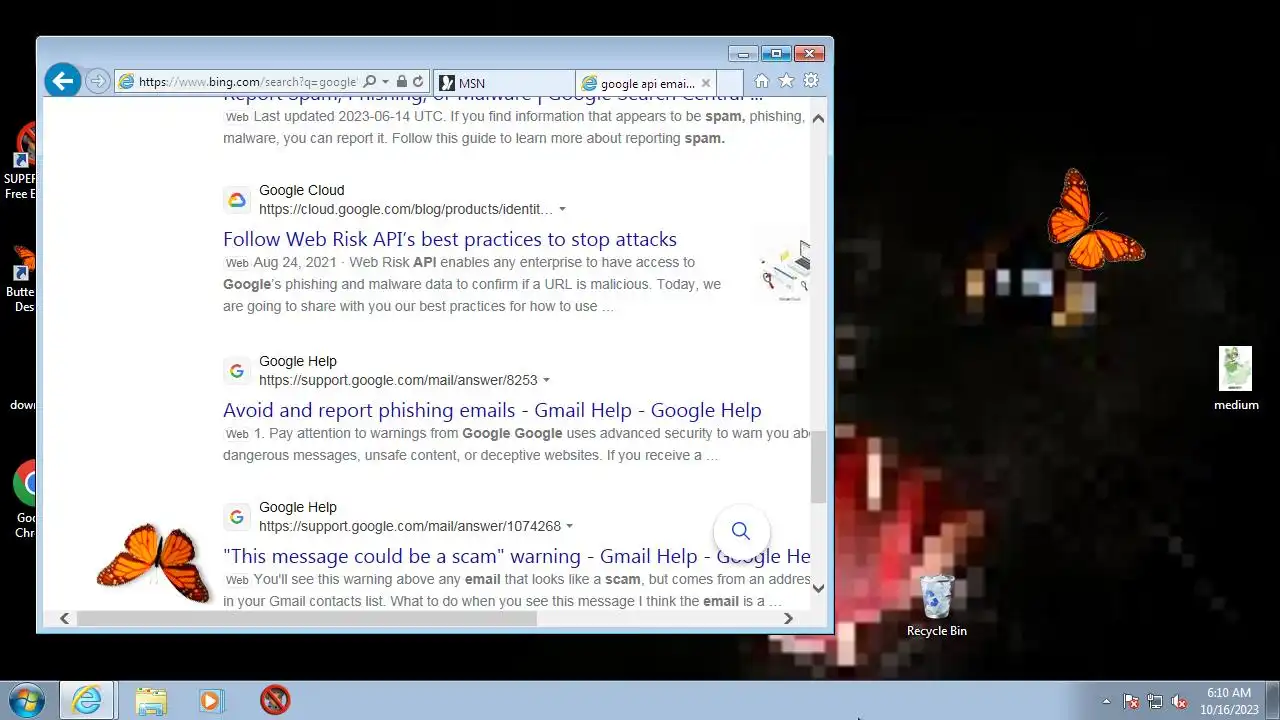
Task: Maximize the Internet Explorer window
Action: pos(776,54)
